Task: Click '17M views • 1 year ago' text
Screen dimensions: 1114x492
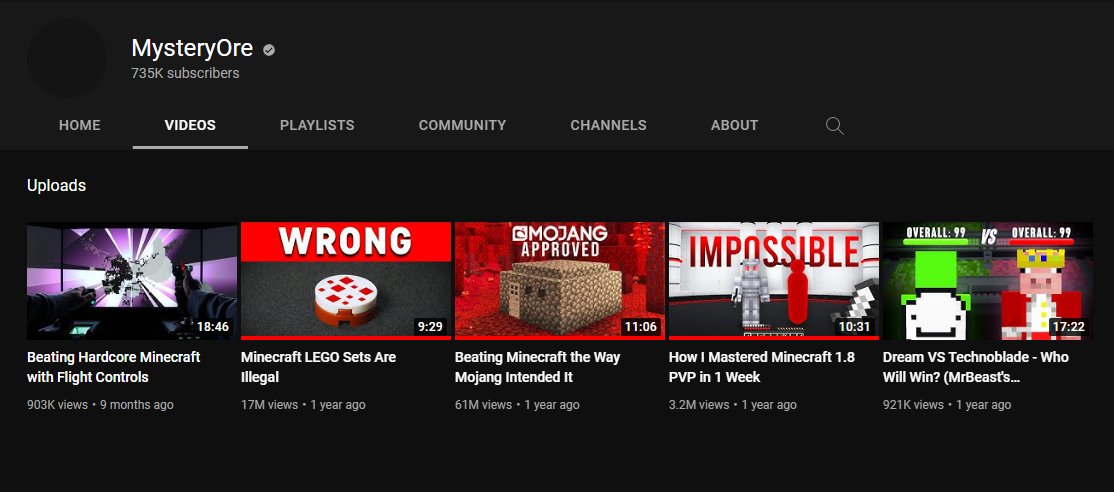Action: pos(303,405)
